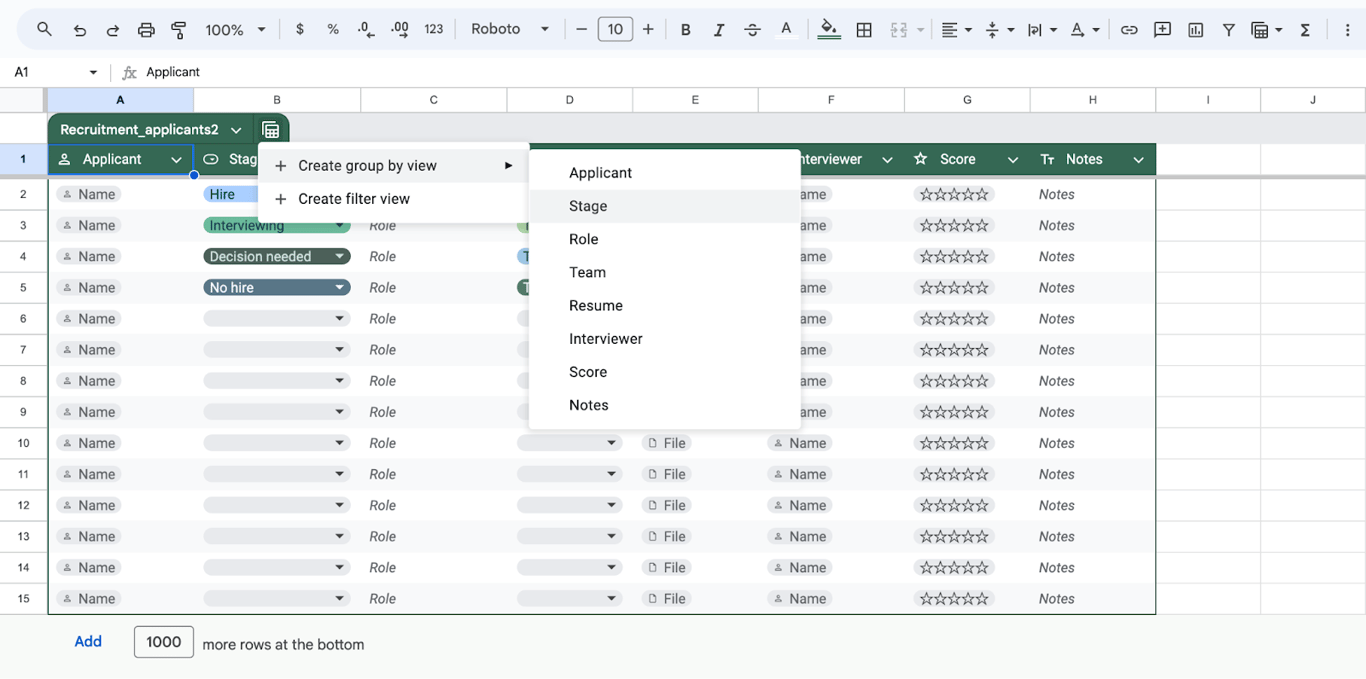
Task: Click the star rating in row 15
Action: click(x=954, y=599)
